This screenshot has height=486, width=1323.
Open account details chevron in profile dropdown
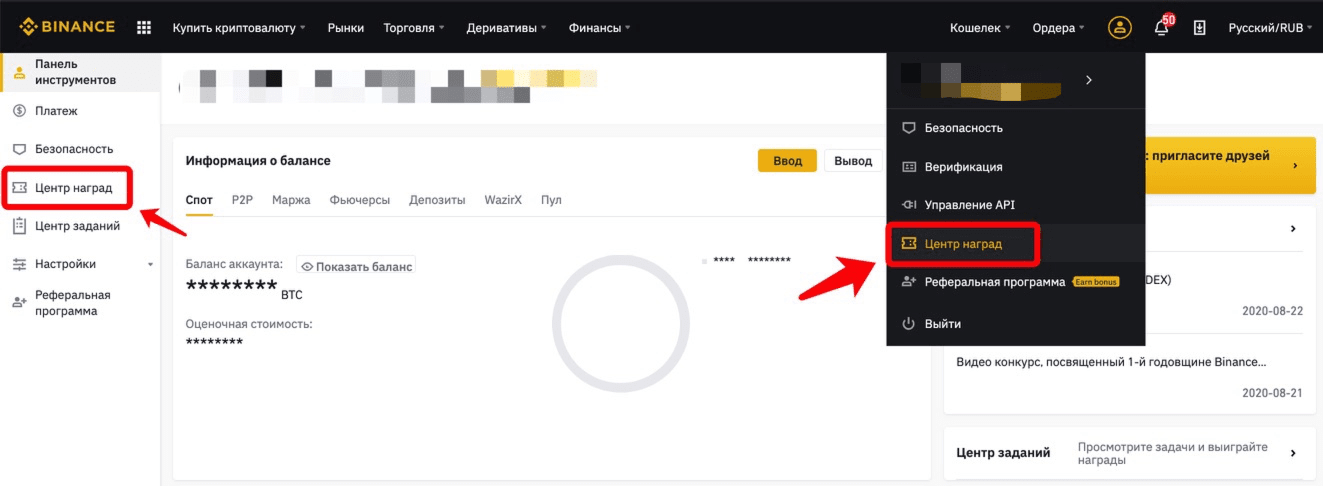click(1089, 80)
